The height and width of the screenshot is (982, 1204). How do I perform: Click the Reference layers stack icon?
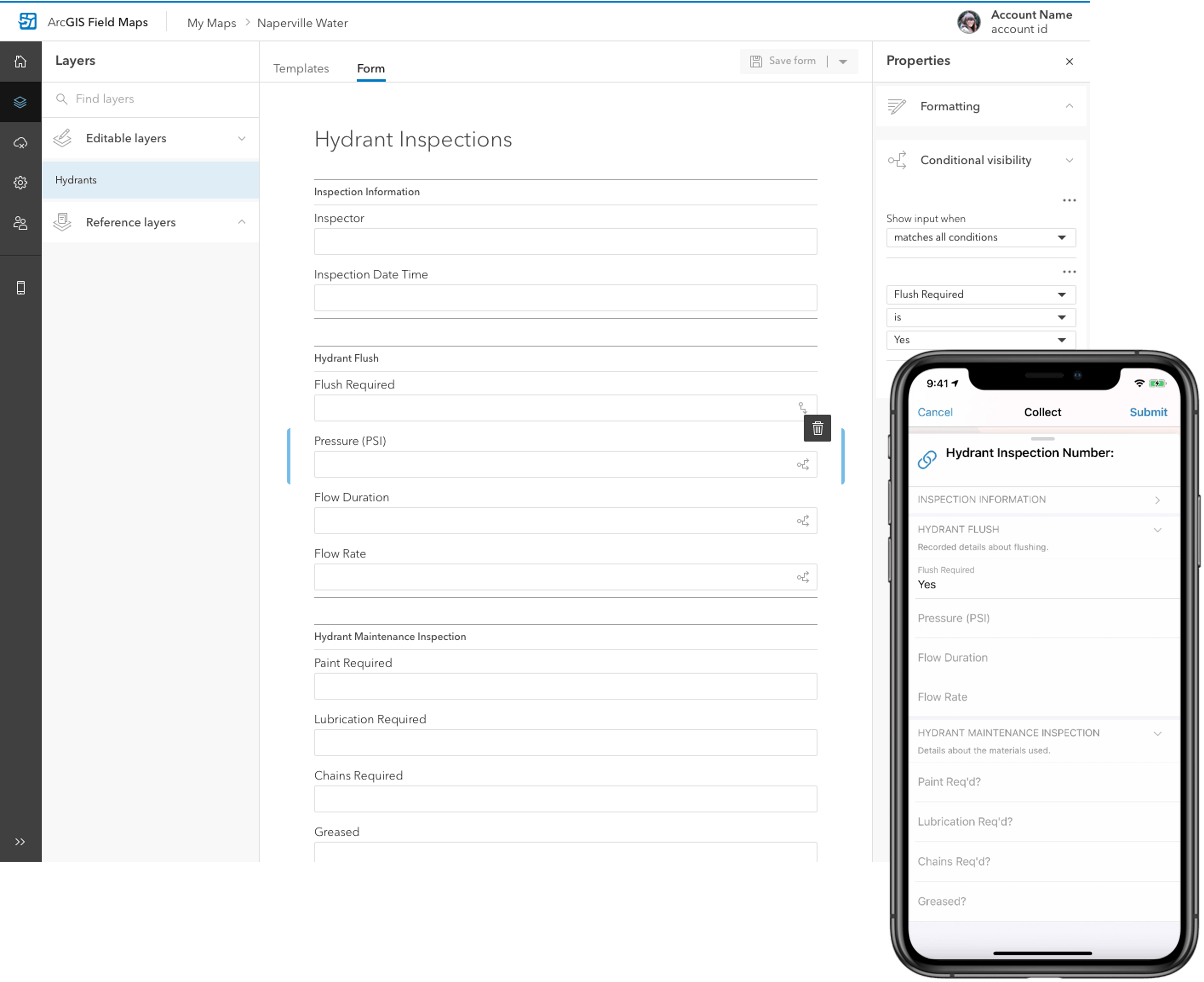click(x=63, y=222)
